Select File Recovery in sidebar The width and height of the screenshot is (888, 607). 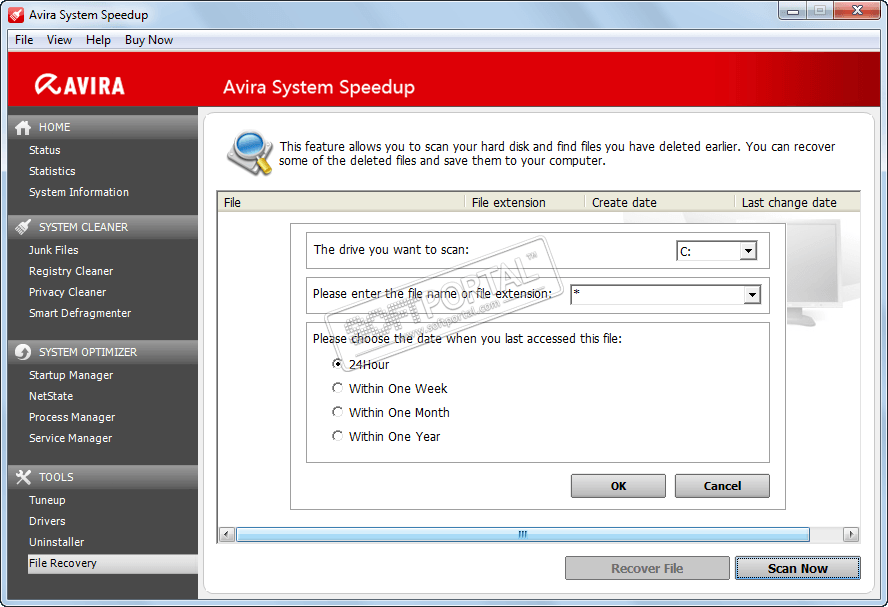coord(112,563)
